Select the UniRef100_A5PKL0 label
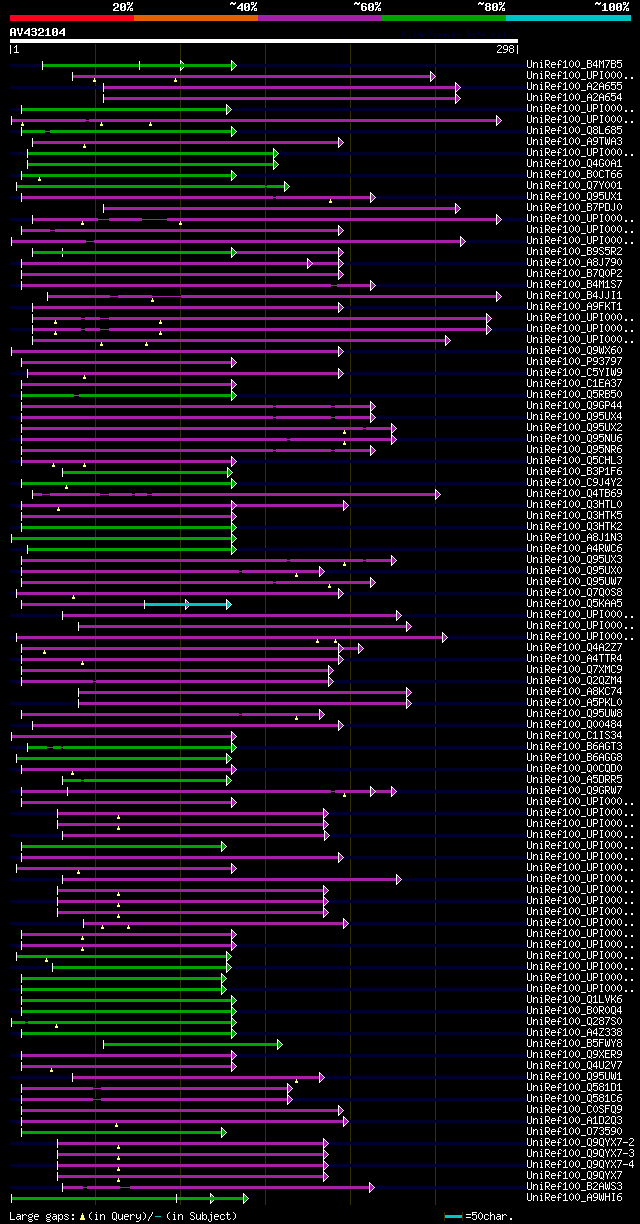 pos(574,703)
